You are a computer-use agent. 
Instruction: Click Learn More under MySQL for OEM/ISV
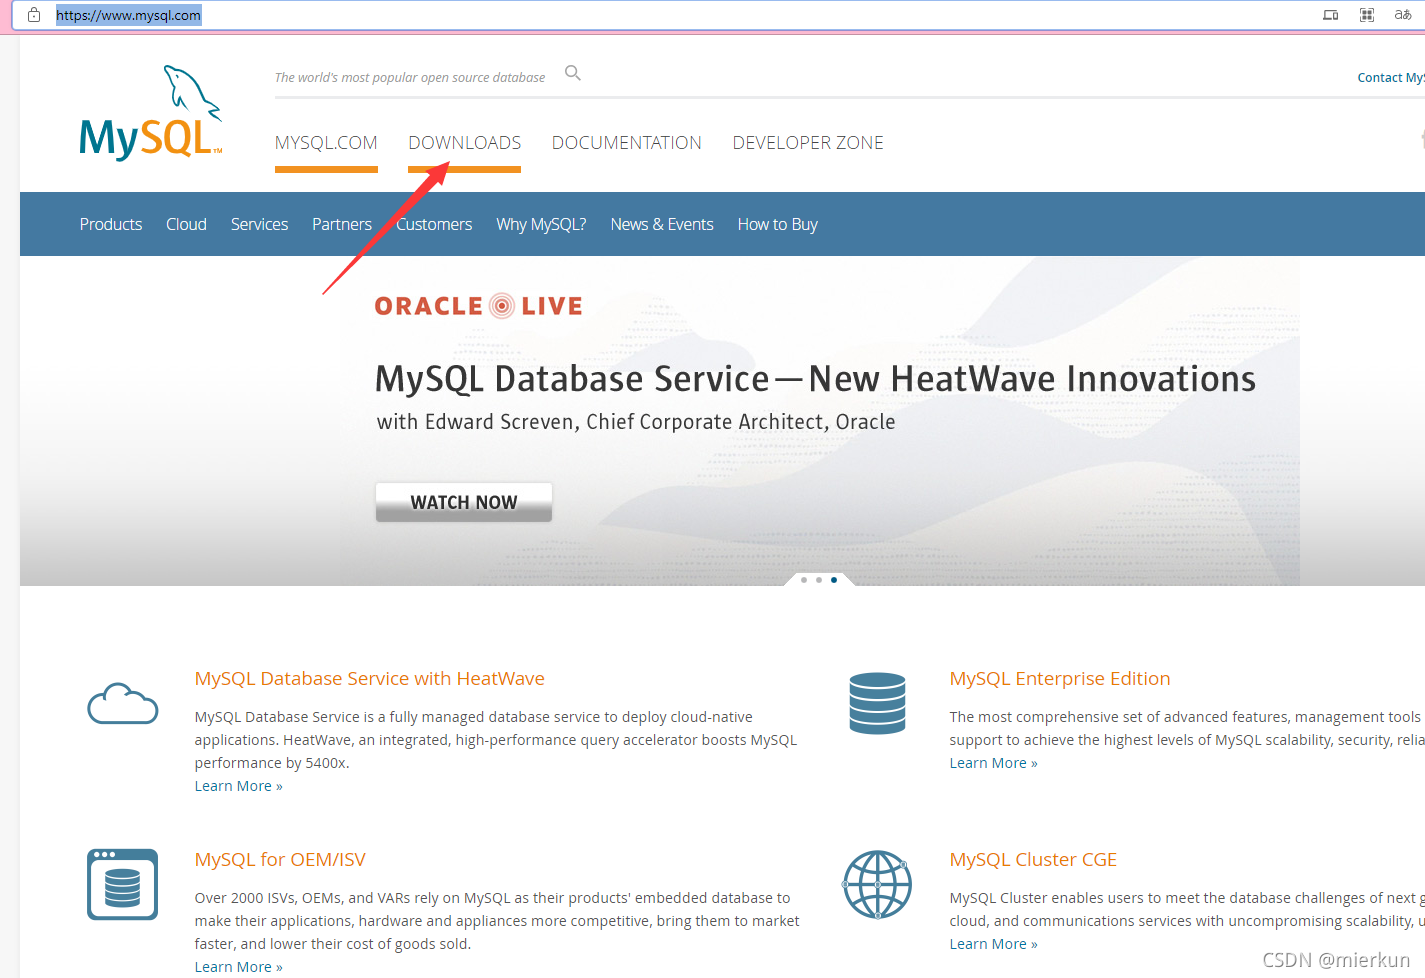click(239, 967)
